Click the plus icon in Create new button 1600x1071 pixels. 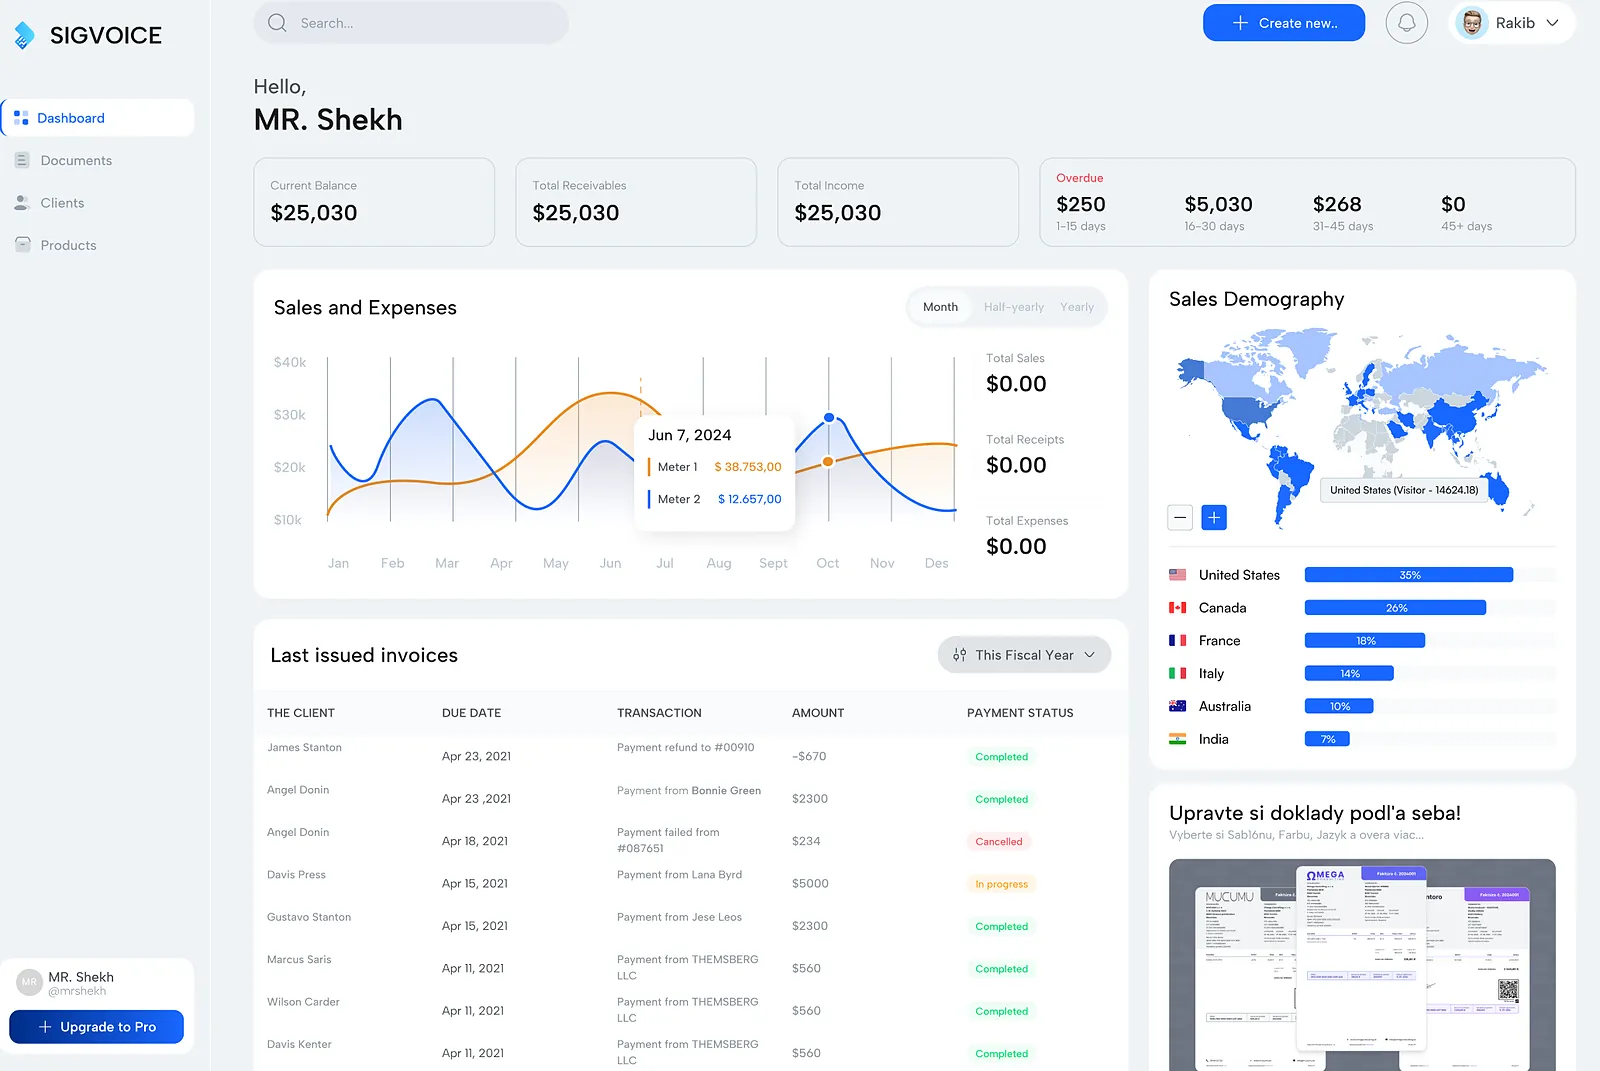point(1240,23)
